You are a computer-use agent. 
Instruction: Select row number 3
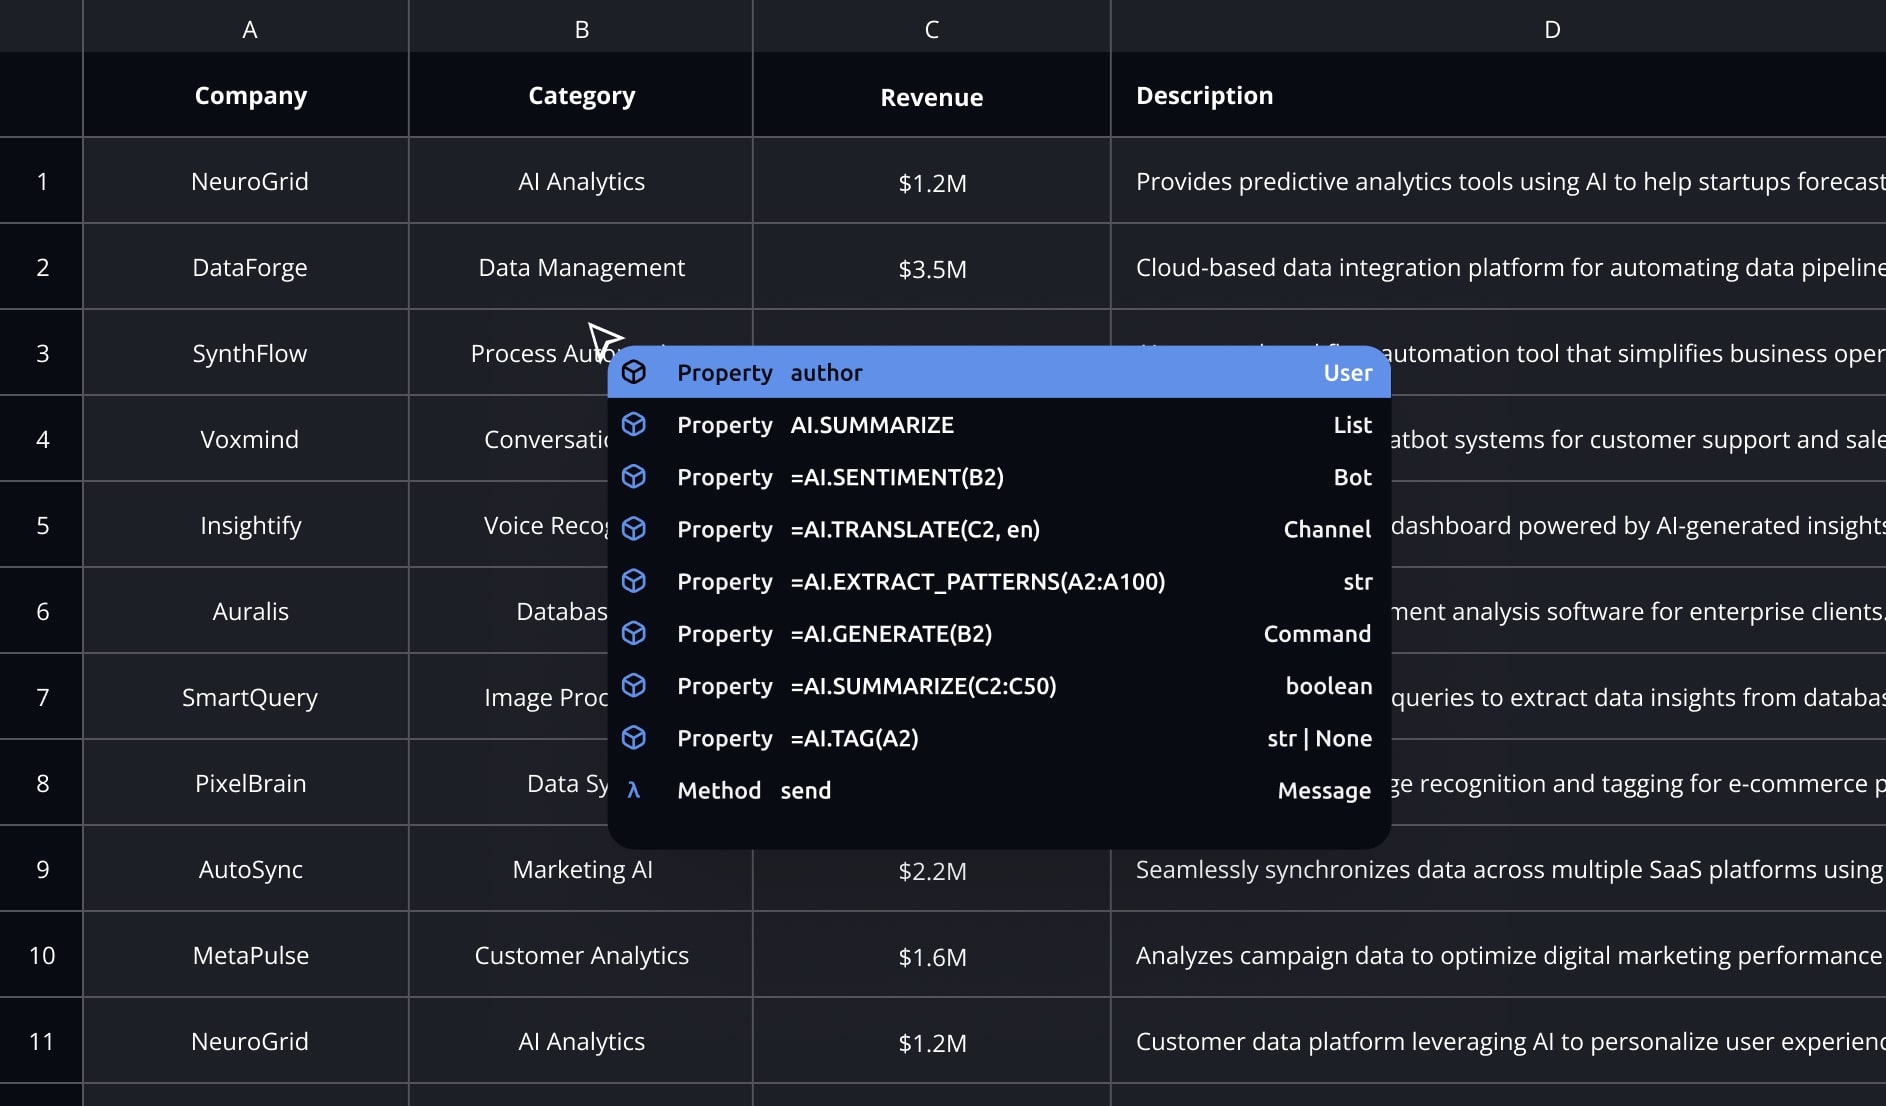tap(41, 352)
